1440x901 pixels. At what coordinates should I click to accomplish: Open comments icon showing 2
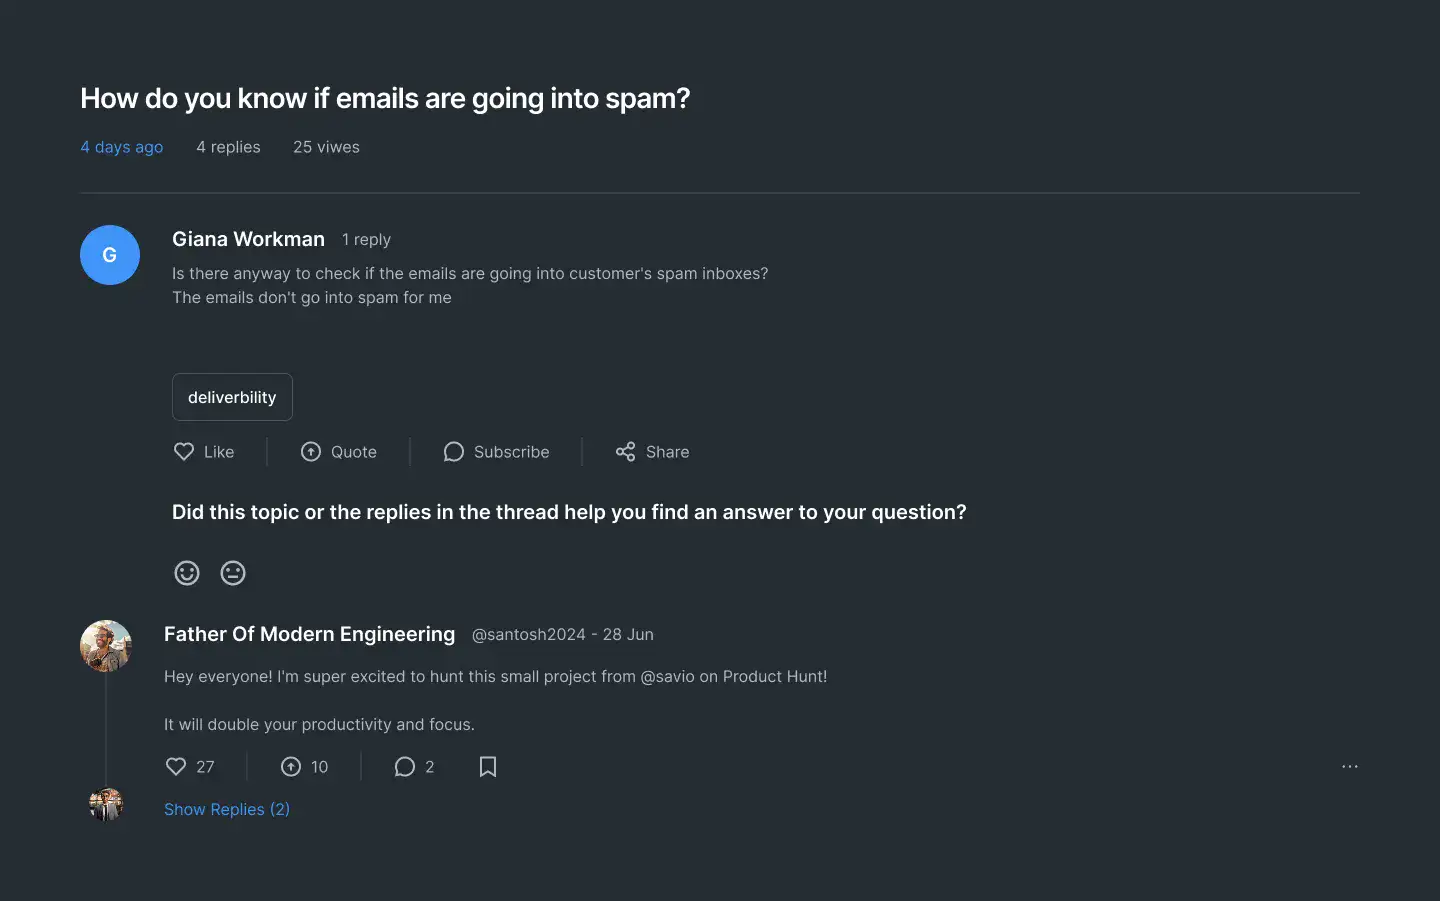[x=405, y=767]
